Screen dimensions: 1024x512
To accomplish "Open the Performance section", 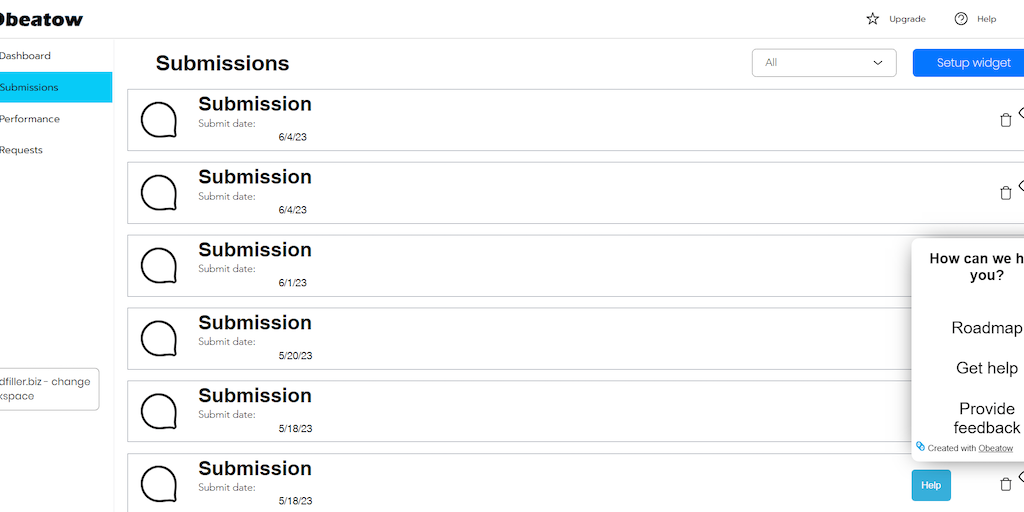I will (30, 119).
